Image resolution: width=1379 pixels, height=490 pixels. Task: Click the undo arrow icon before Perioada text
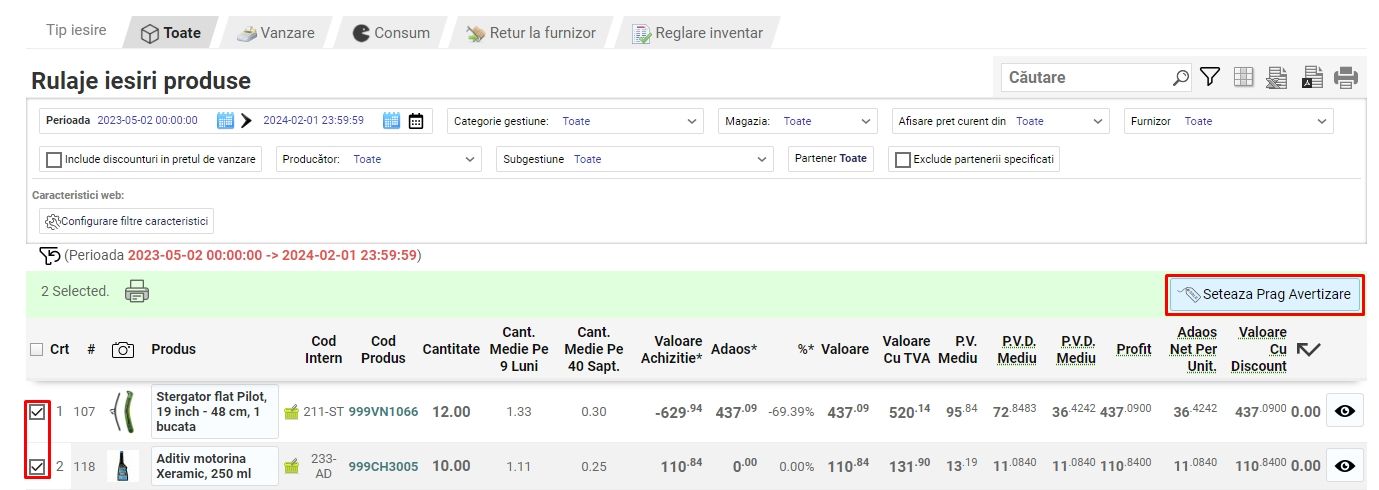point(50,256)
